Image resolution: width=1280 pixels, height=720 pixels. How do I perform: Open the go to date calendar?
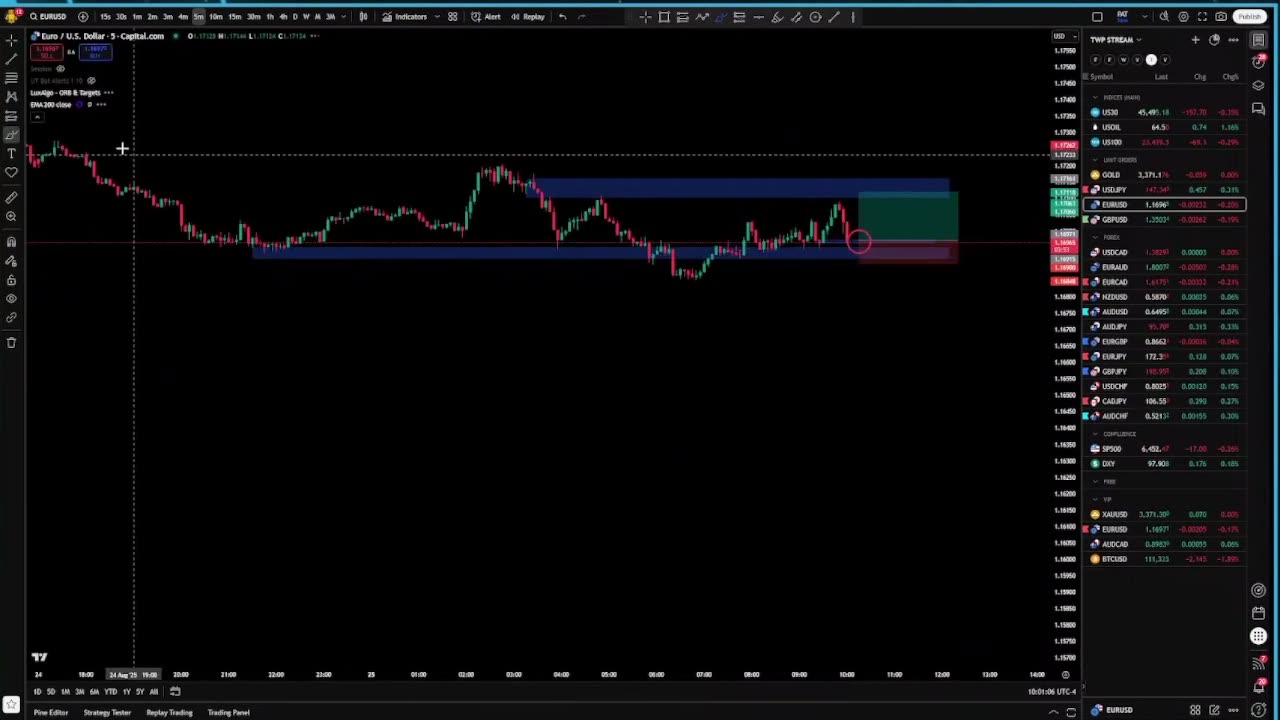[x=175, y=692]
